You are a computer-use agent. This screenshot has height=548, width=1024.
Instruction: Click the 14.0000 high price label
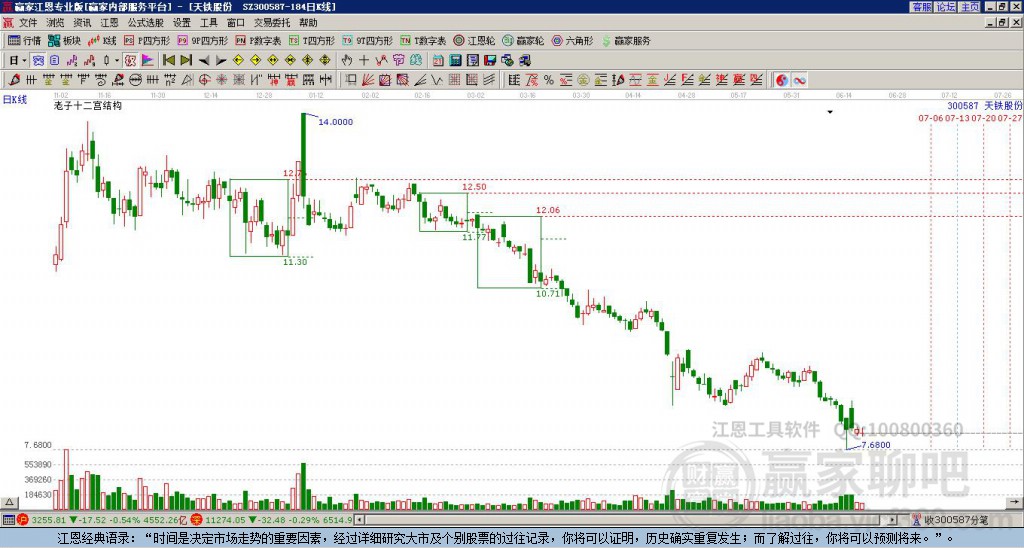tap(336, 122)
